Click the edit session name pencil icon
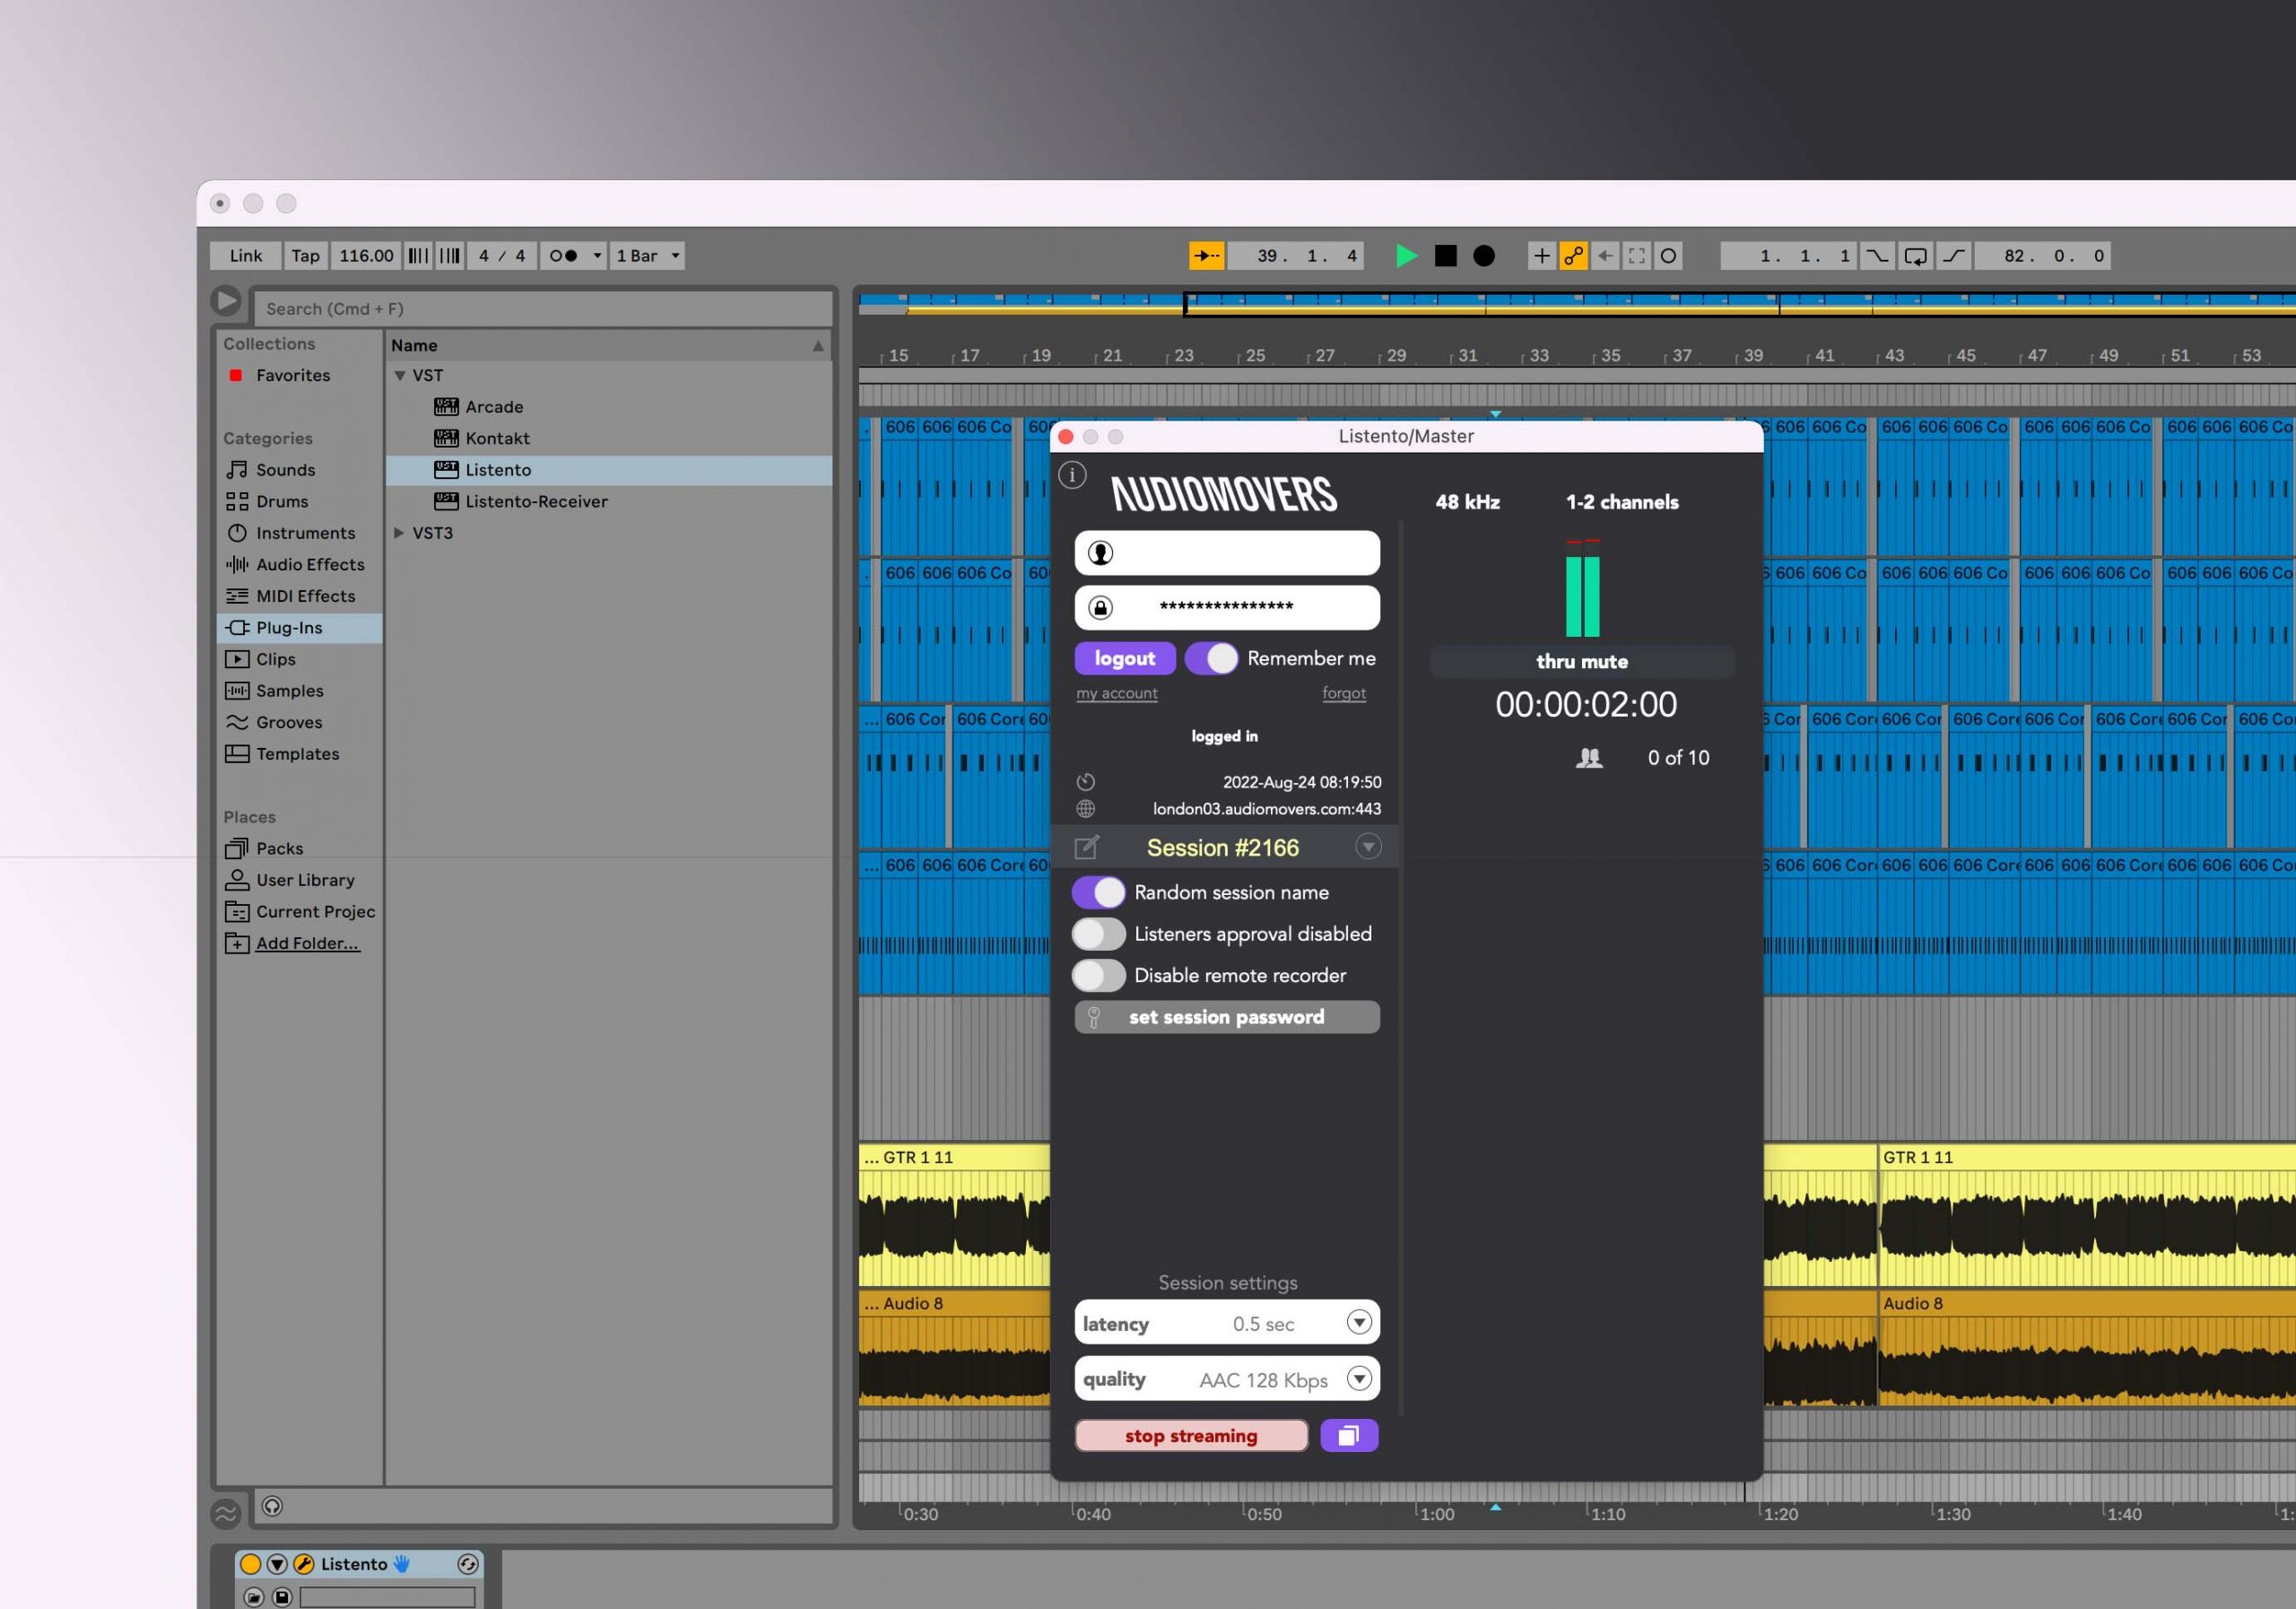The image size is (2296, 1609). click(x=1086, y=848)
